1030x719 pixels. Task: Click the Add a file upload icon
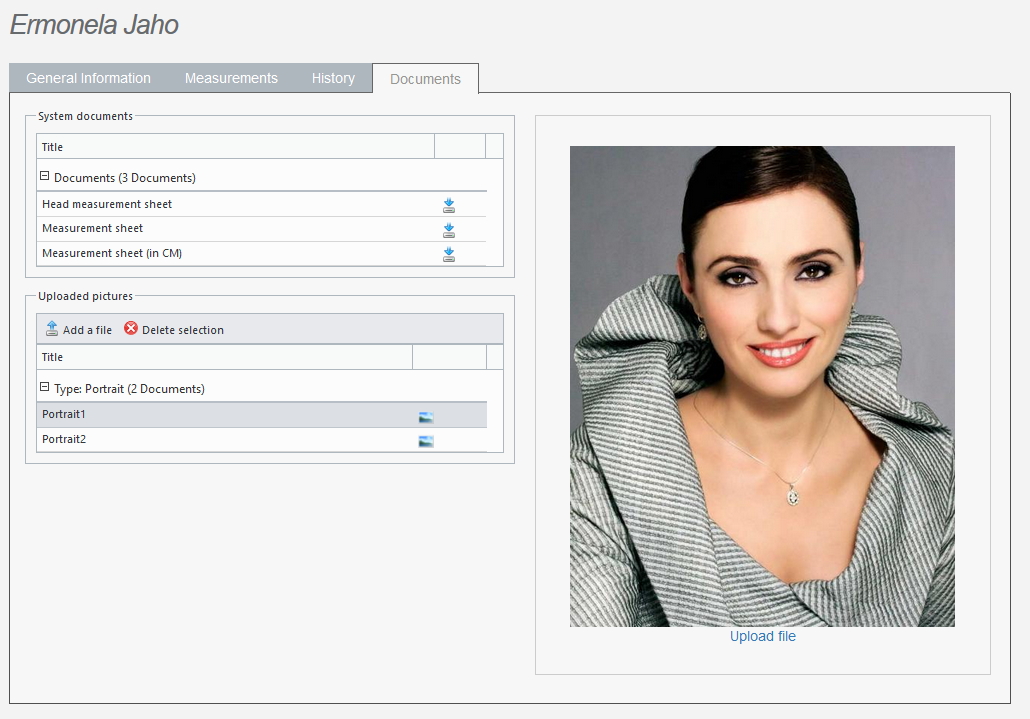click(x=52, y=328)
